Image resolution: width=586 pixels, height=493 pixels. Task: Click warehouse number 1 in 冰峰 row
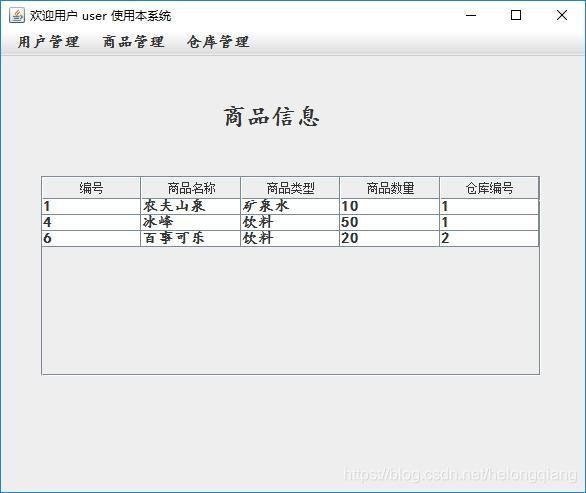[x=489, y=222]
